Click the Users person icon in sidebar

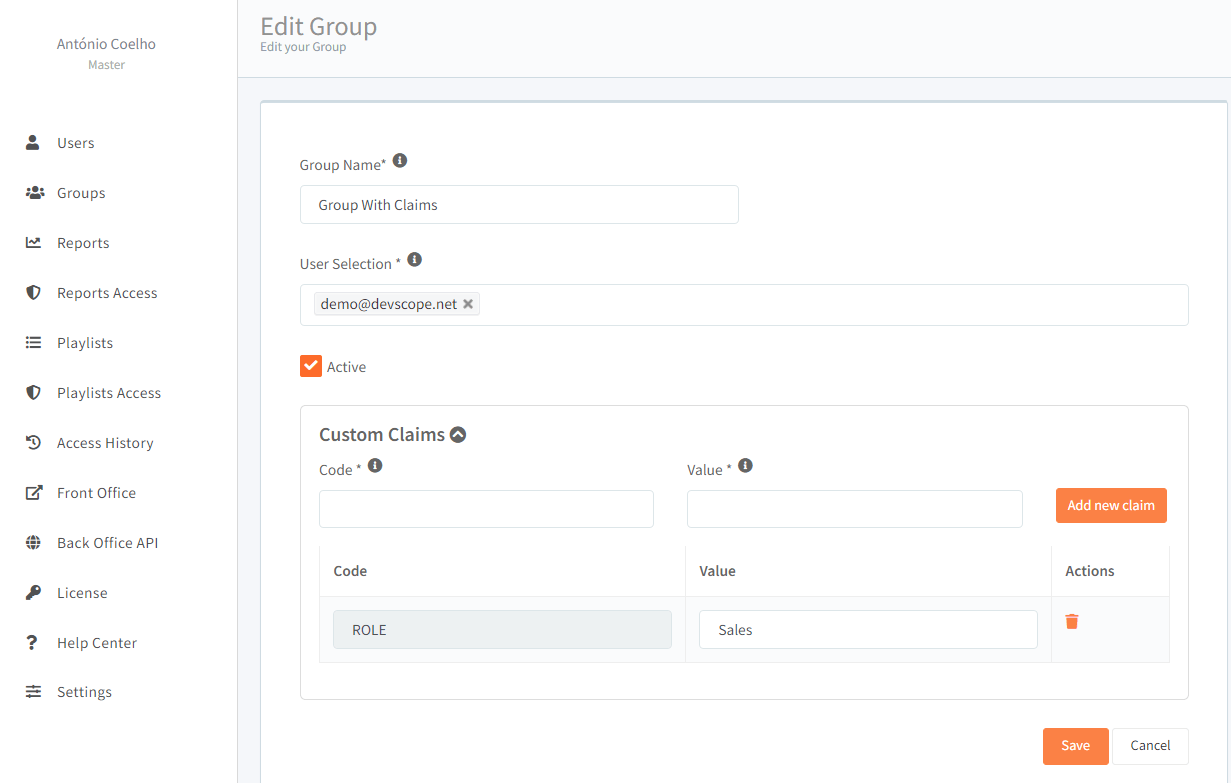coord(34,142)
